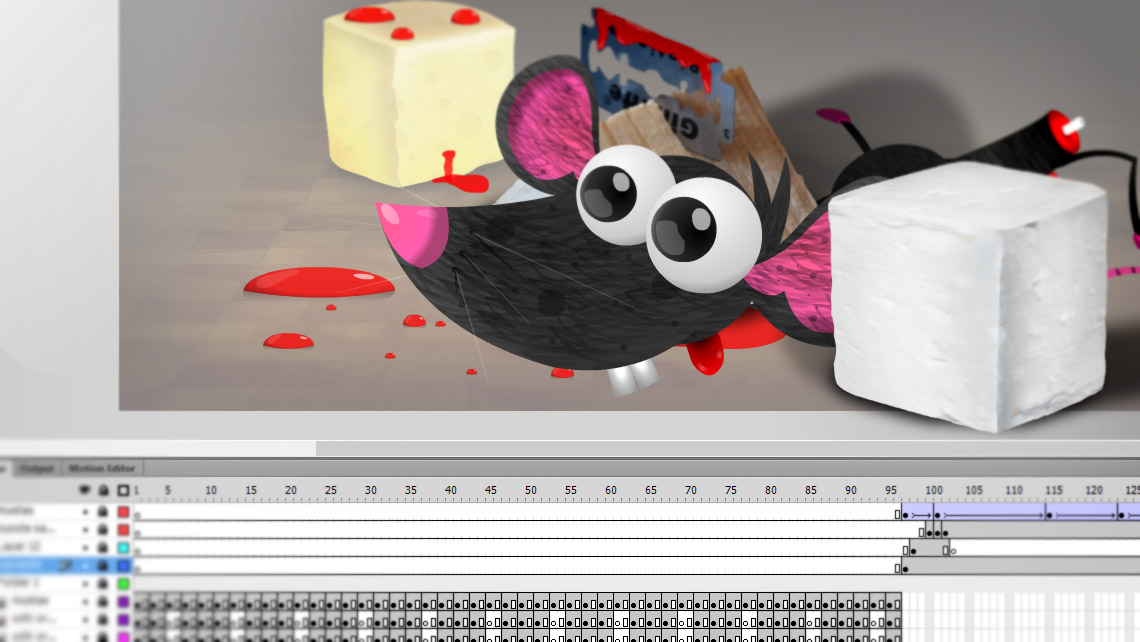Move playhead to frame 75 on ruler
The height and width of the screenshot is (642, 1140).
(x=731, y=491)
